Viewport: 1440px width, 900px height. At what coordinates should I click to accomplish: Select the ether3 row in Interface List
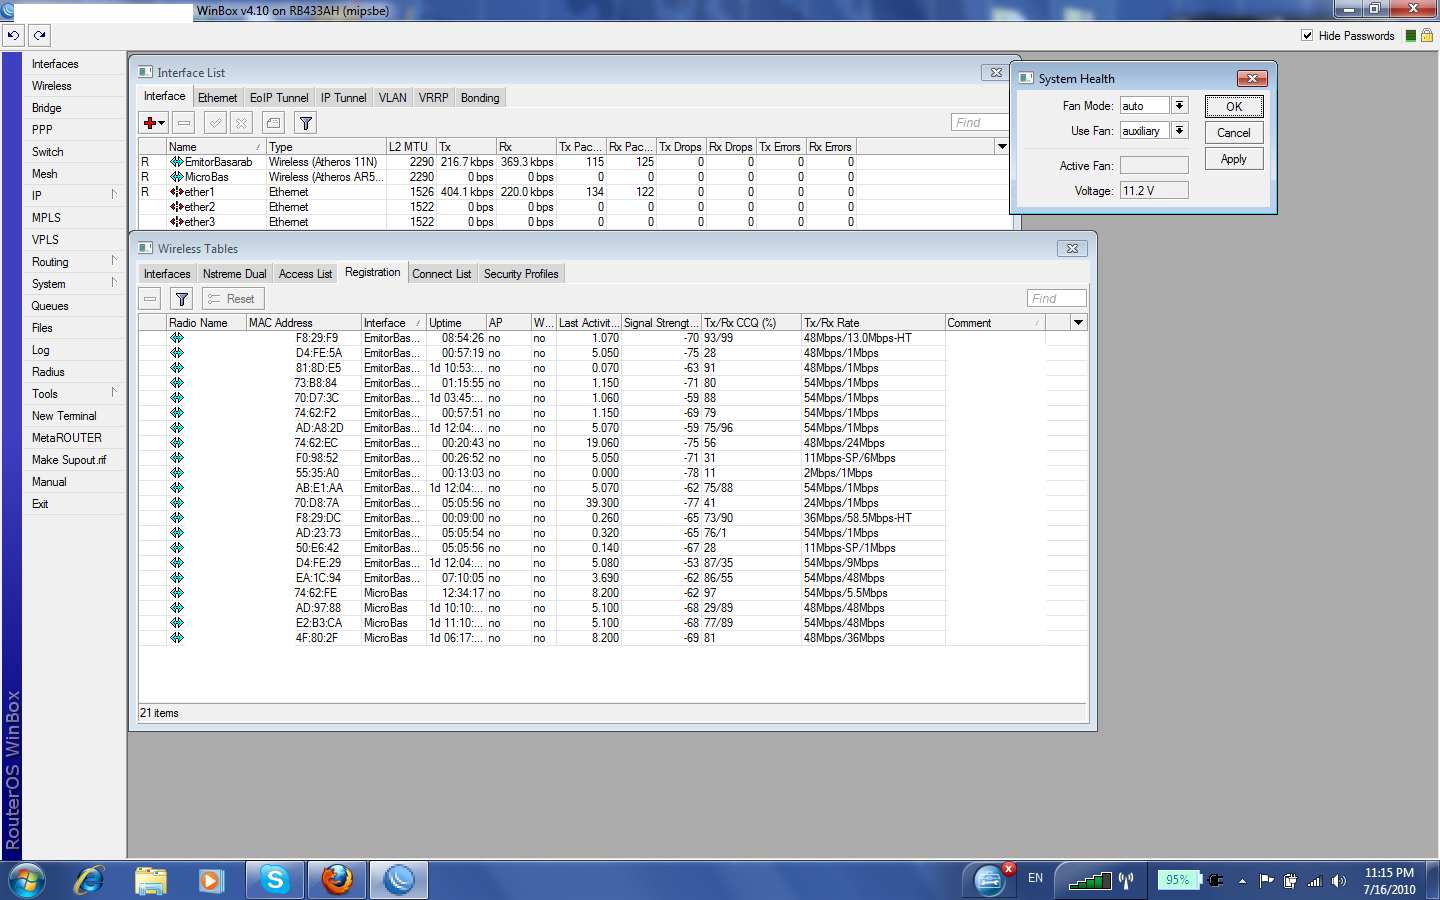(x=497, y=222)
